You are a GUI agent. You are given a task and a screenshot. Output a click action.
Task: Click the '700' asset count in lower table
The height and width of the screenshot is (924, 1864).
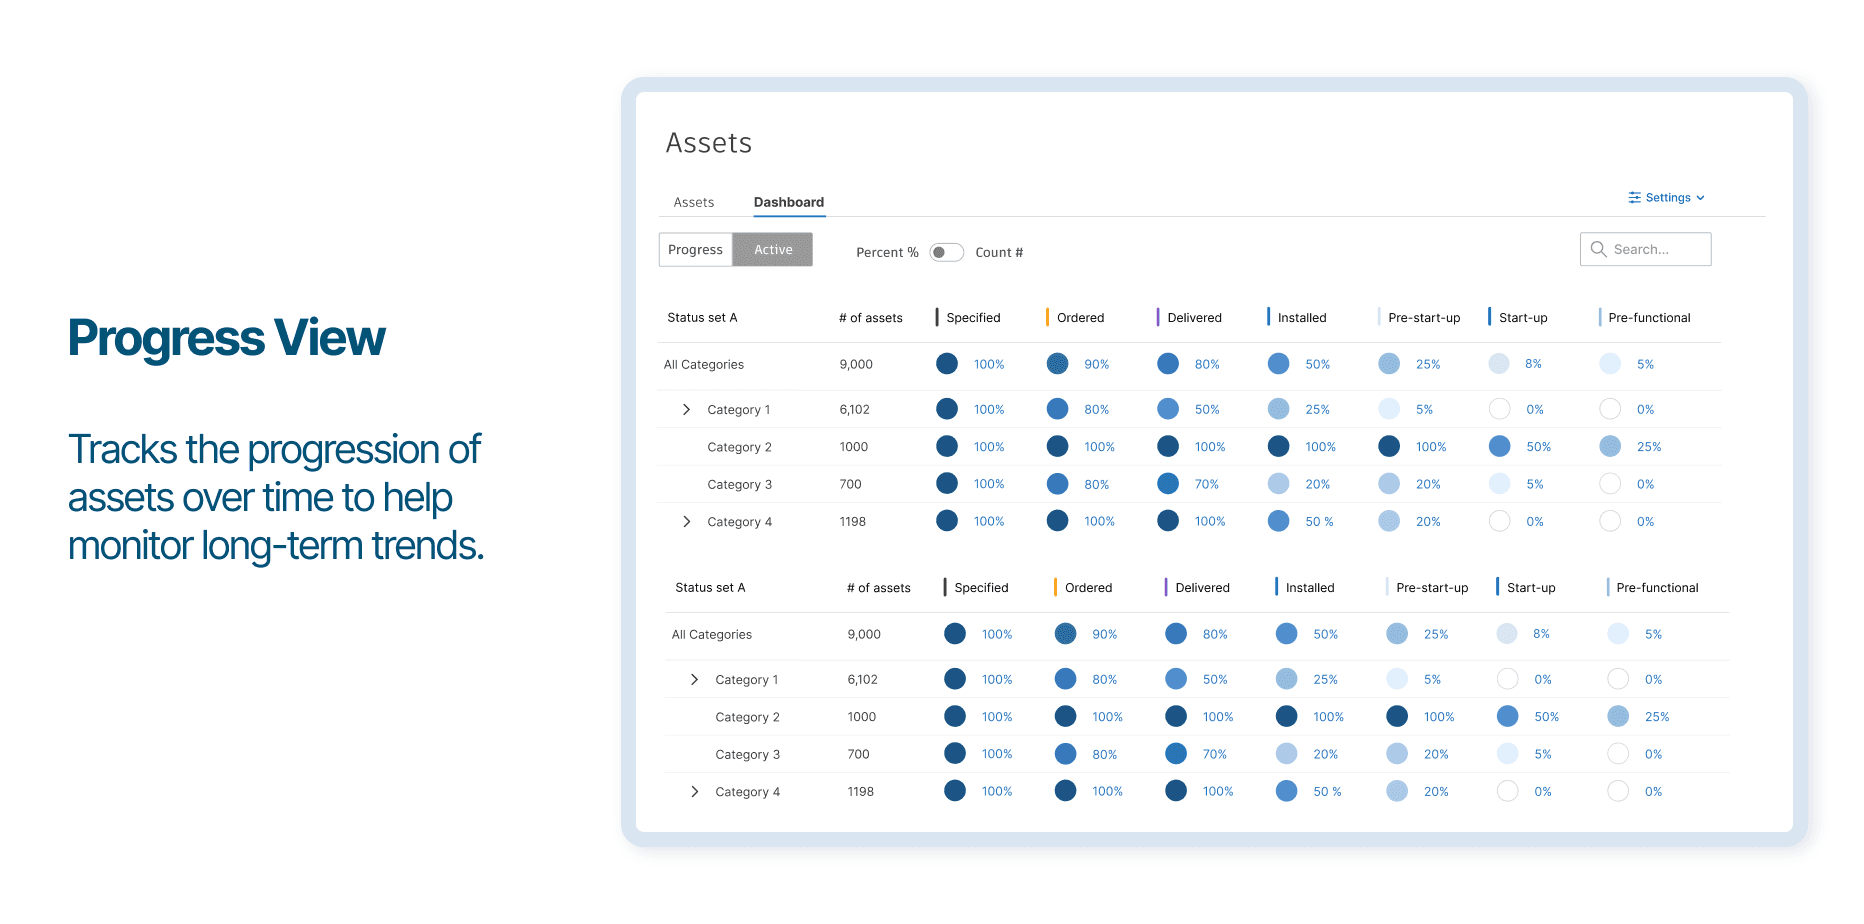click(x=859, y=755)
